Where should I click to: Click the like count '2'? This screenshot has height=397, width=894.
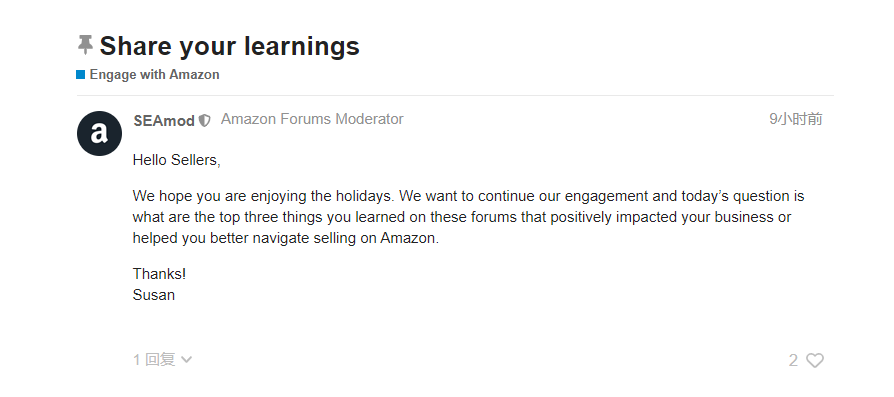click(793, 360)
